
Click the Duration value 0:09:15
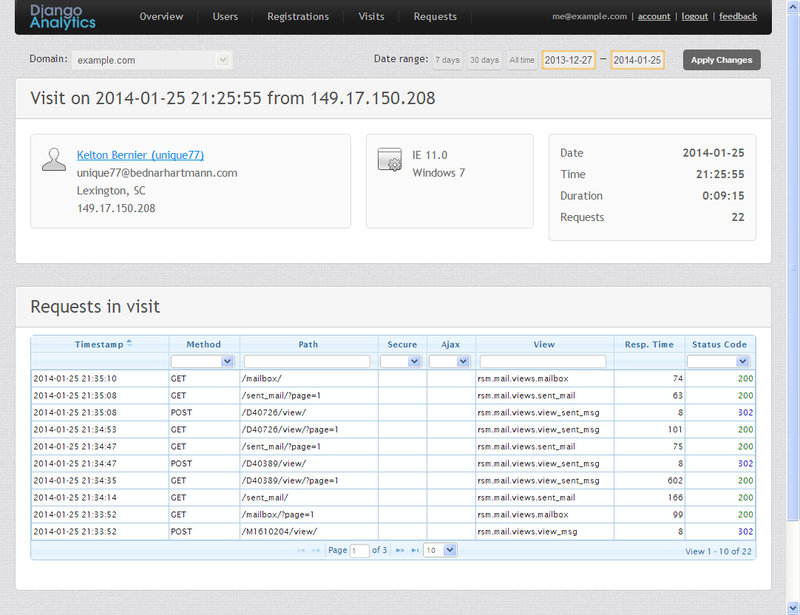723,195
